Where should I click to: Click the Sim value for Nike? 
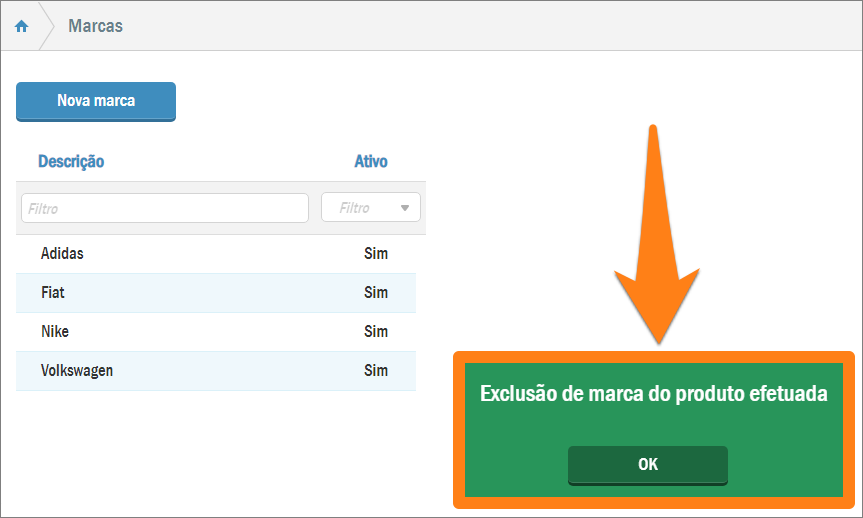376,331
